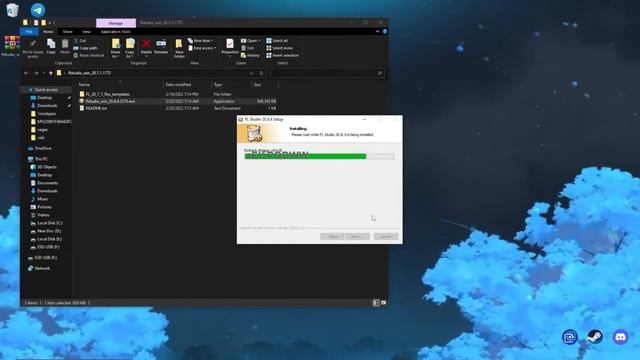Click History in the Open group

250,55
